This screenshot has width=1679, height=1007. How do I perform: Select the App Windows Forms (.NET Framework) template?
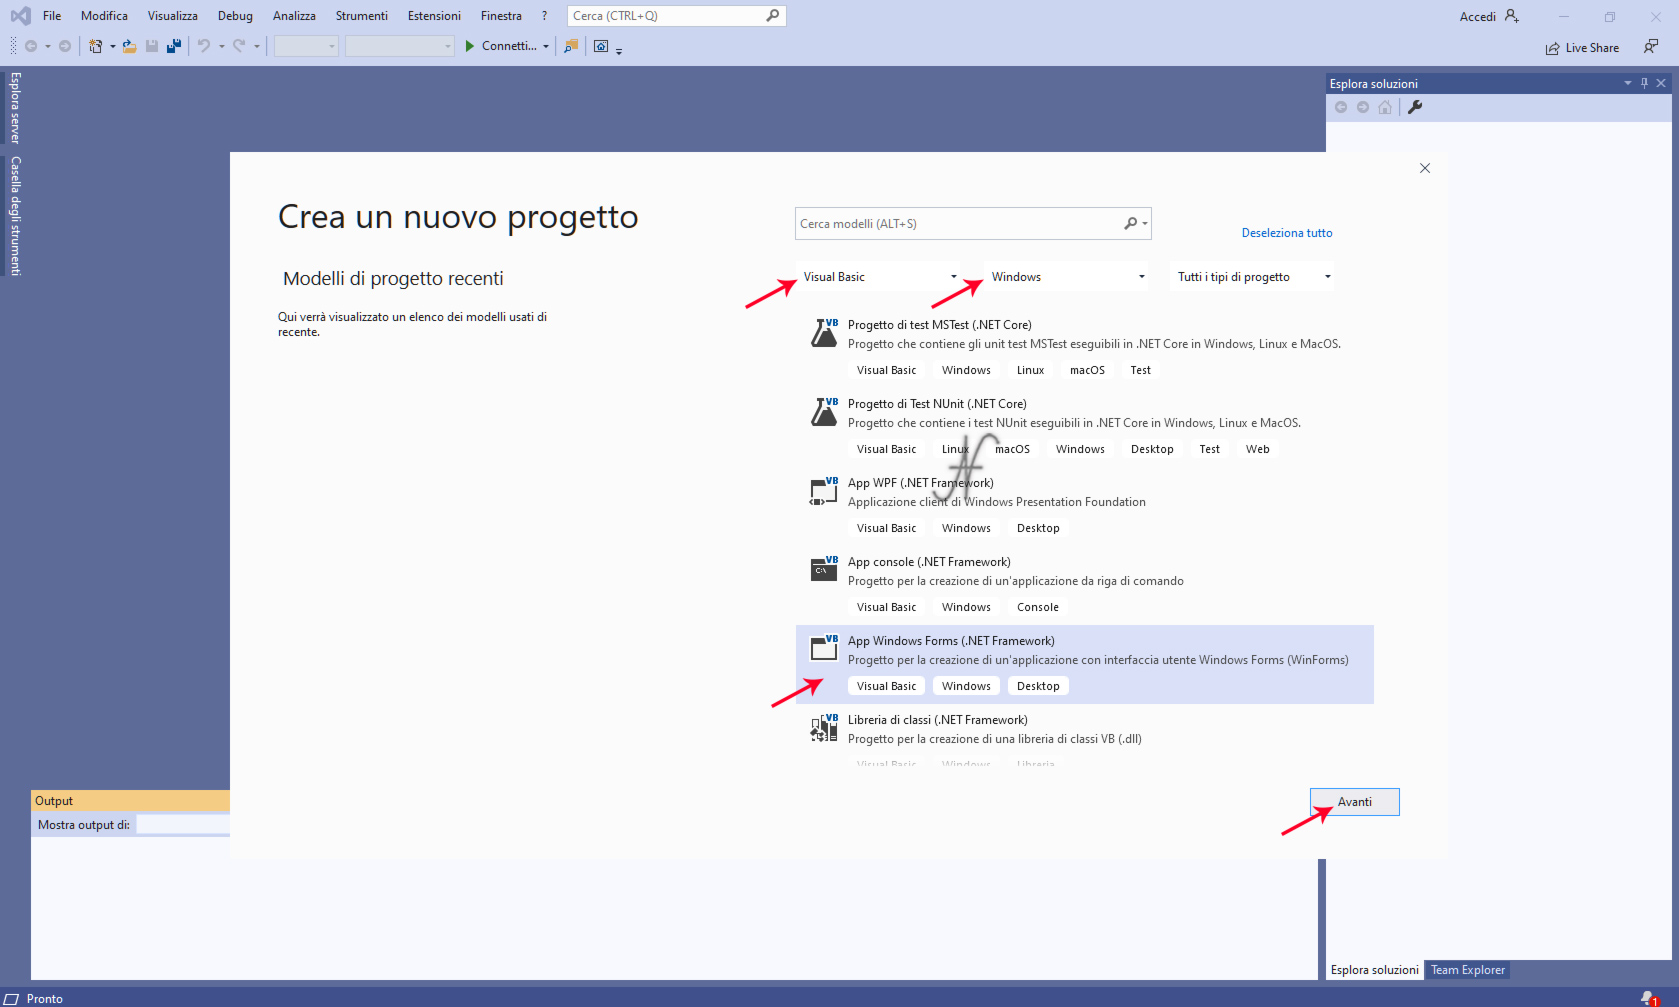[1085, 664]
